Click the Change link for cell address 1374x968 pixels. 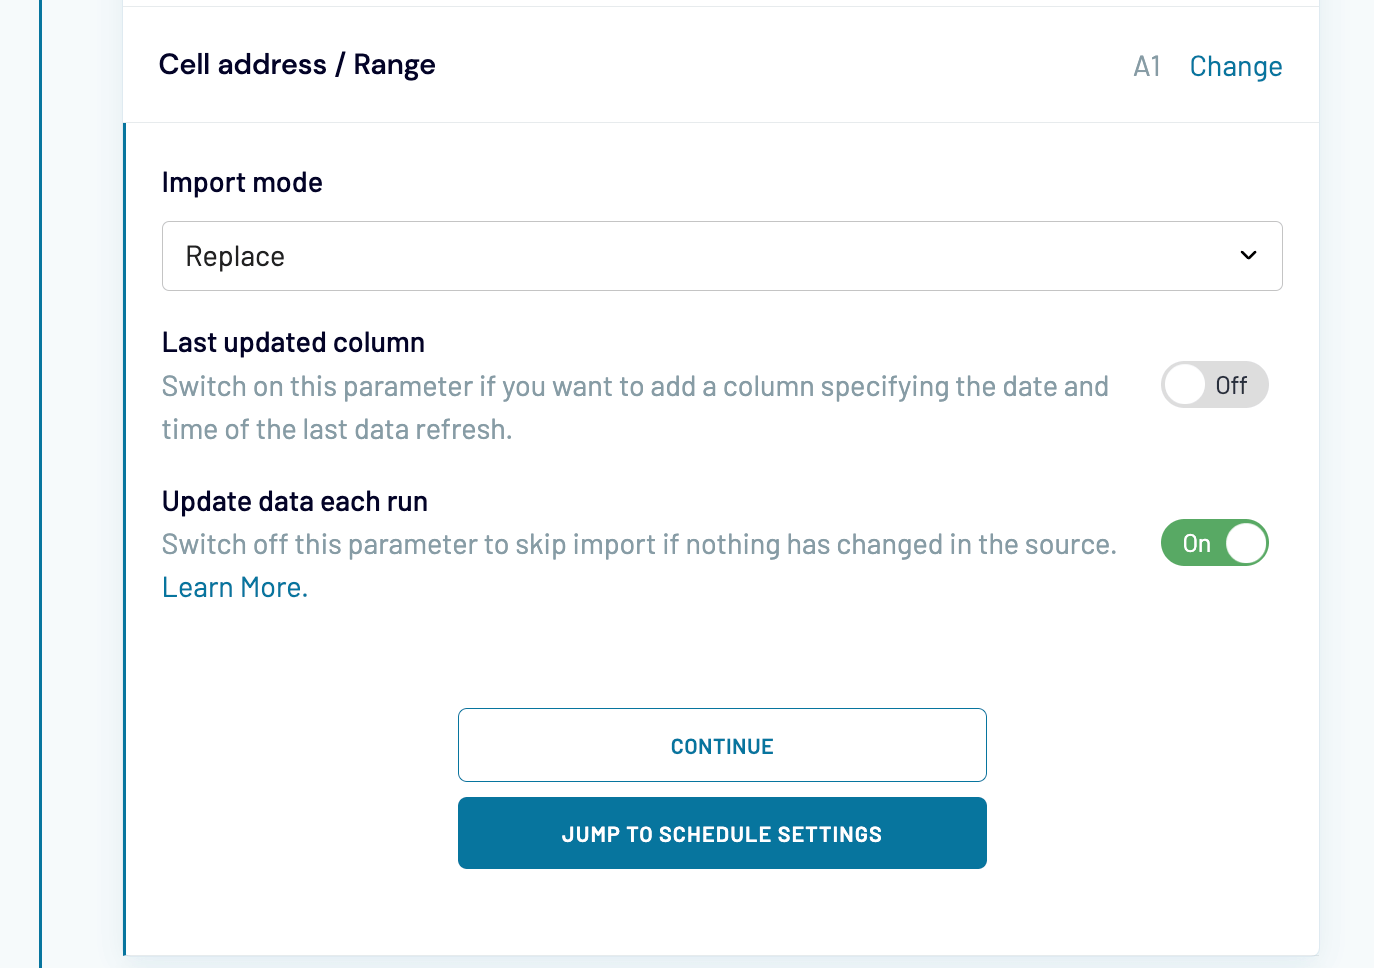(1236, 66)
